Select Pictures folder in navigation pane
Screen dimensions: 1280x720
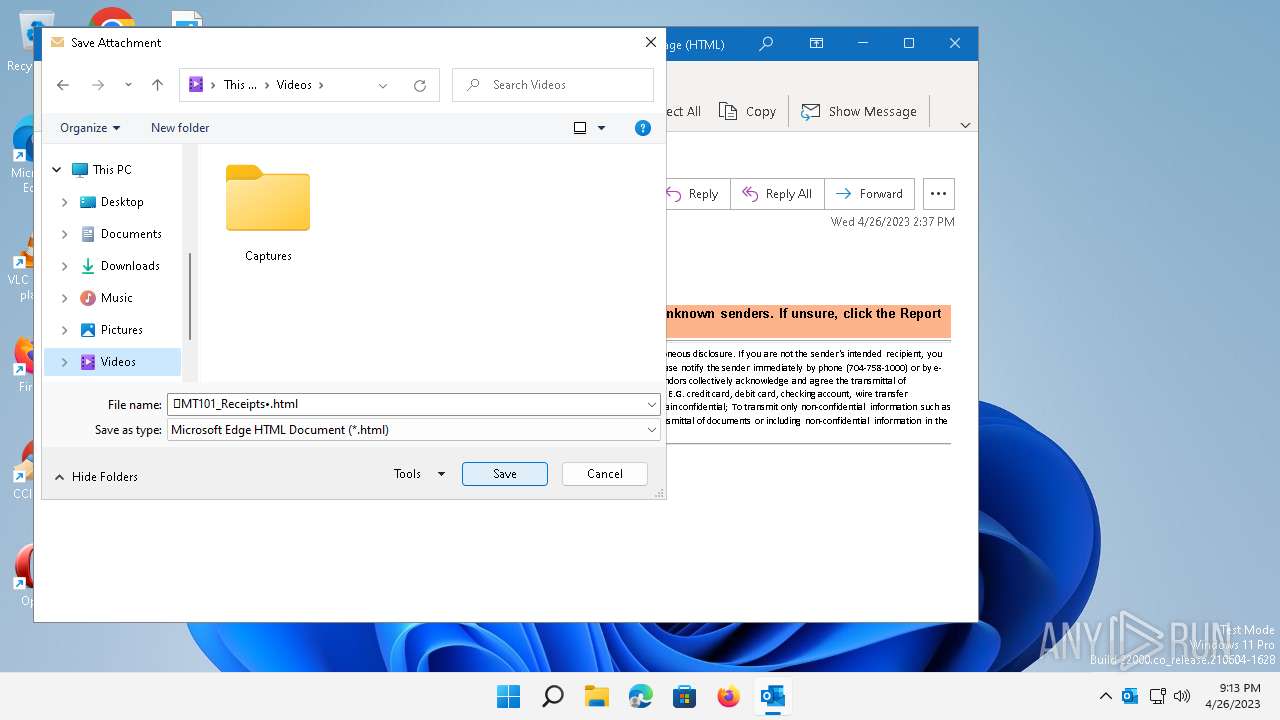(121, 330)
